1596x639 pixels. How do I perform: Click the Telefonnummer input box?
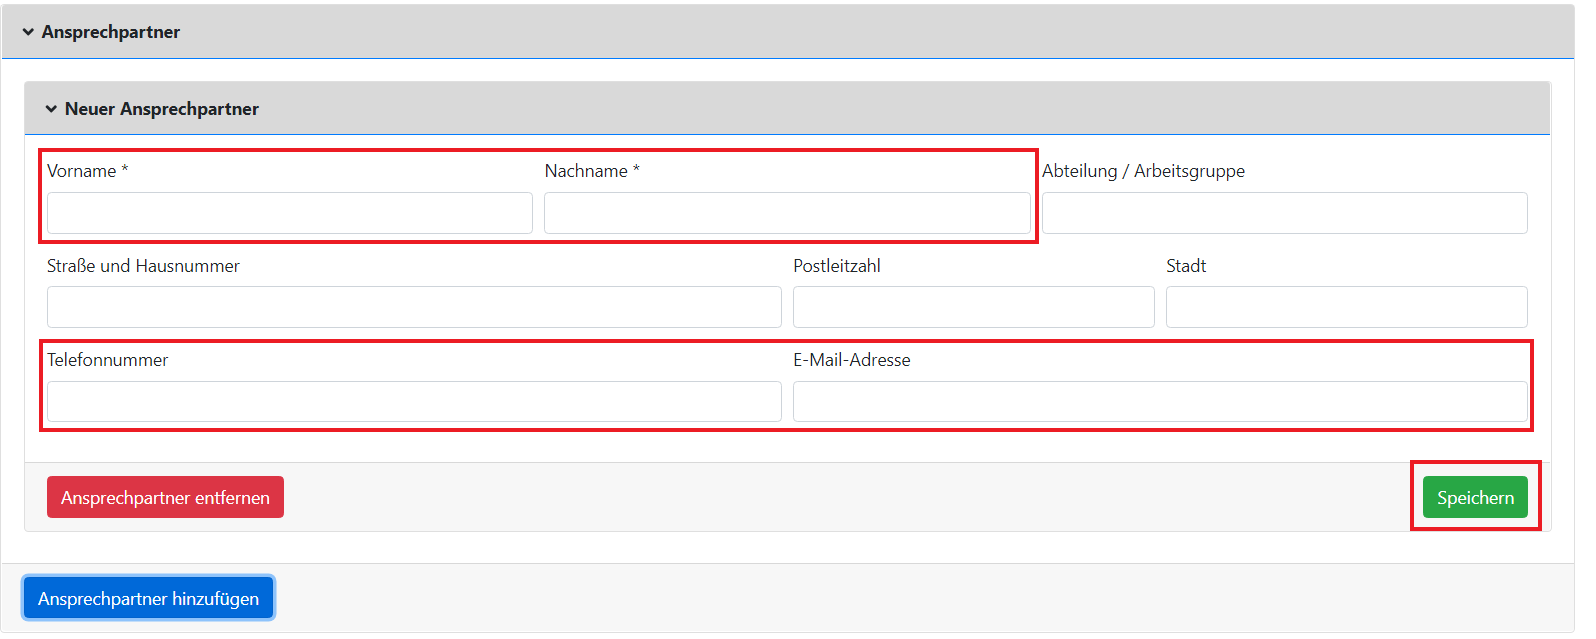click(x=414, y=402)
